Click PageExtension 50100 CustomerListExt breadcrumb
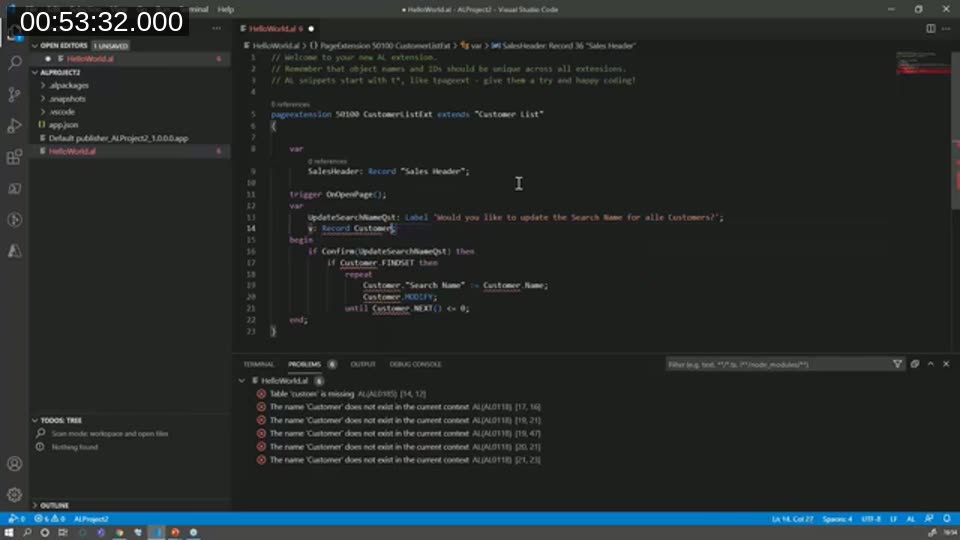The height and width of the screenshot is (540, 960). 384,46
